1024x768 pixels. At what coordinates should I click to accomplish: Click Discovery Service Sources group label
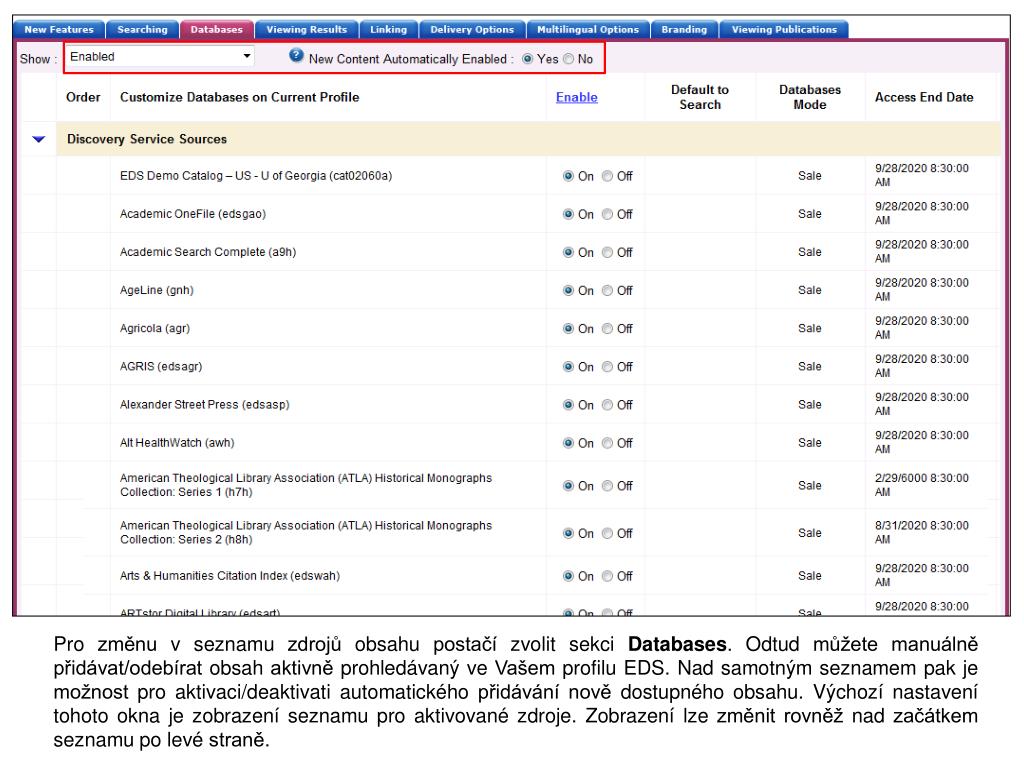pyautogui.click(x=147, y=139)
